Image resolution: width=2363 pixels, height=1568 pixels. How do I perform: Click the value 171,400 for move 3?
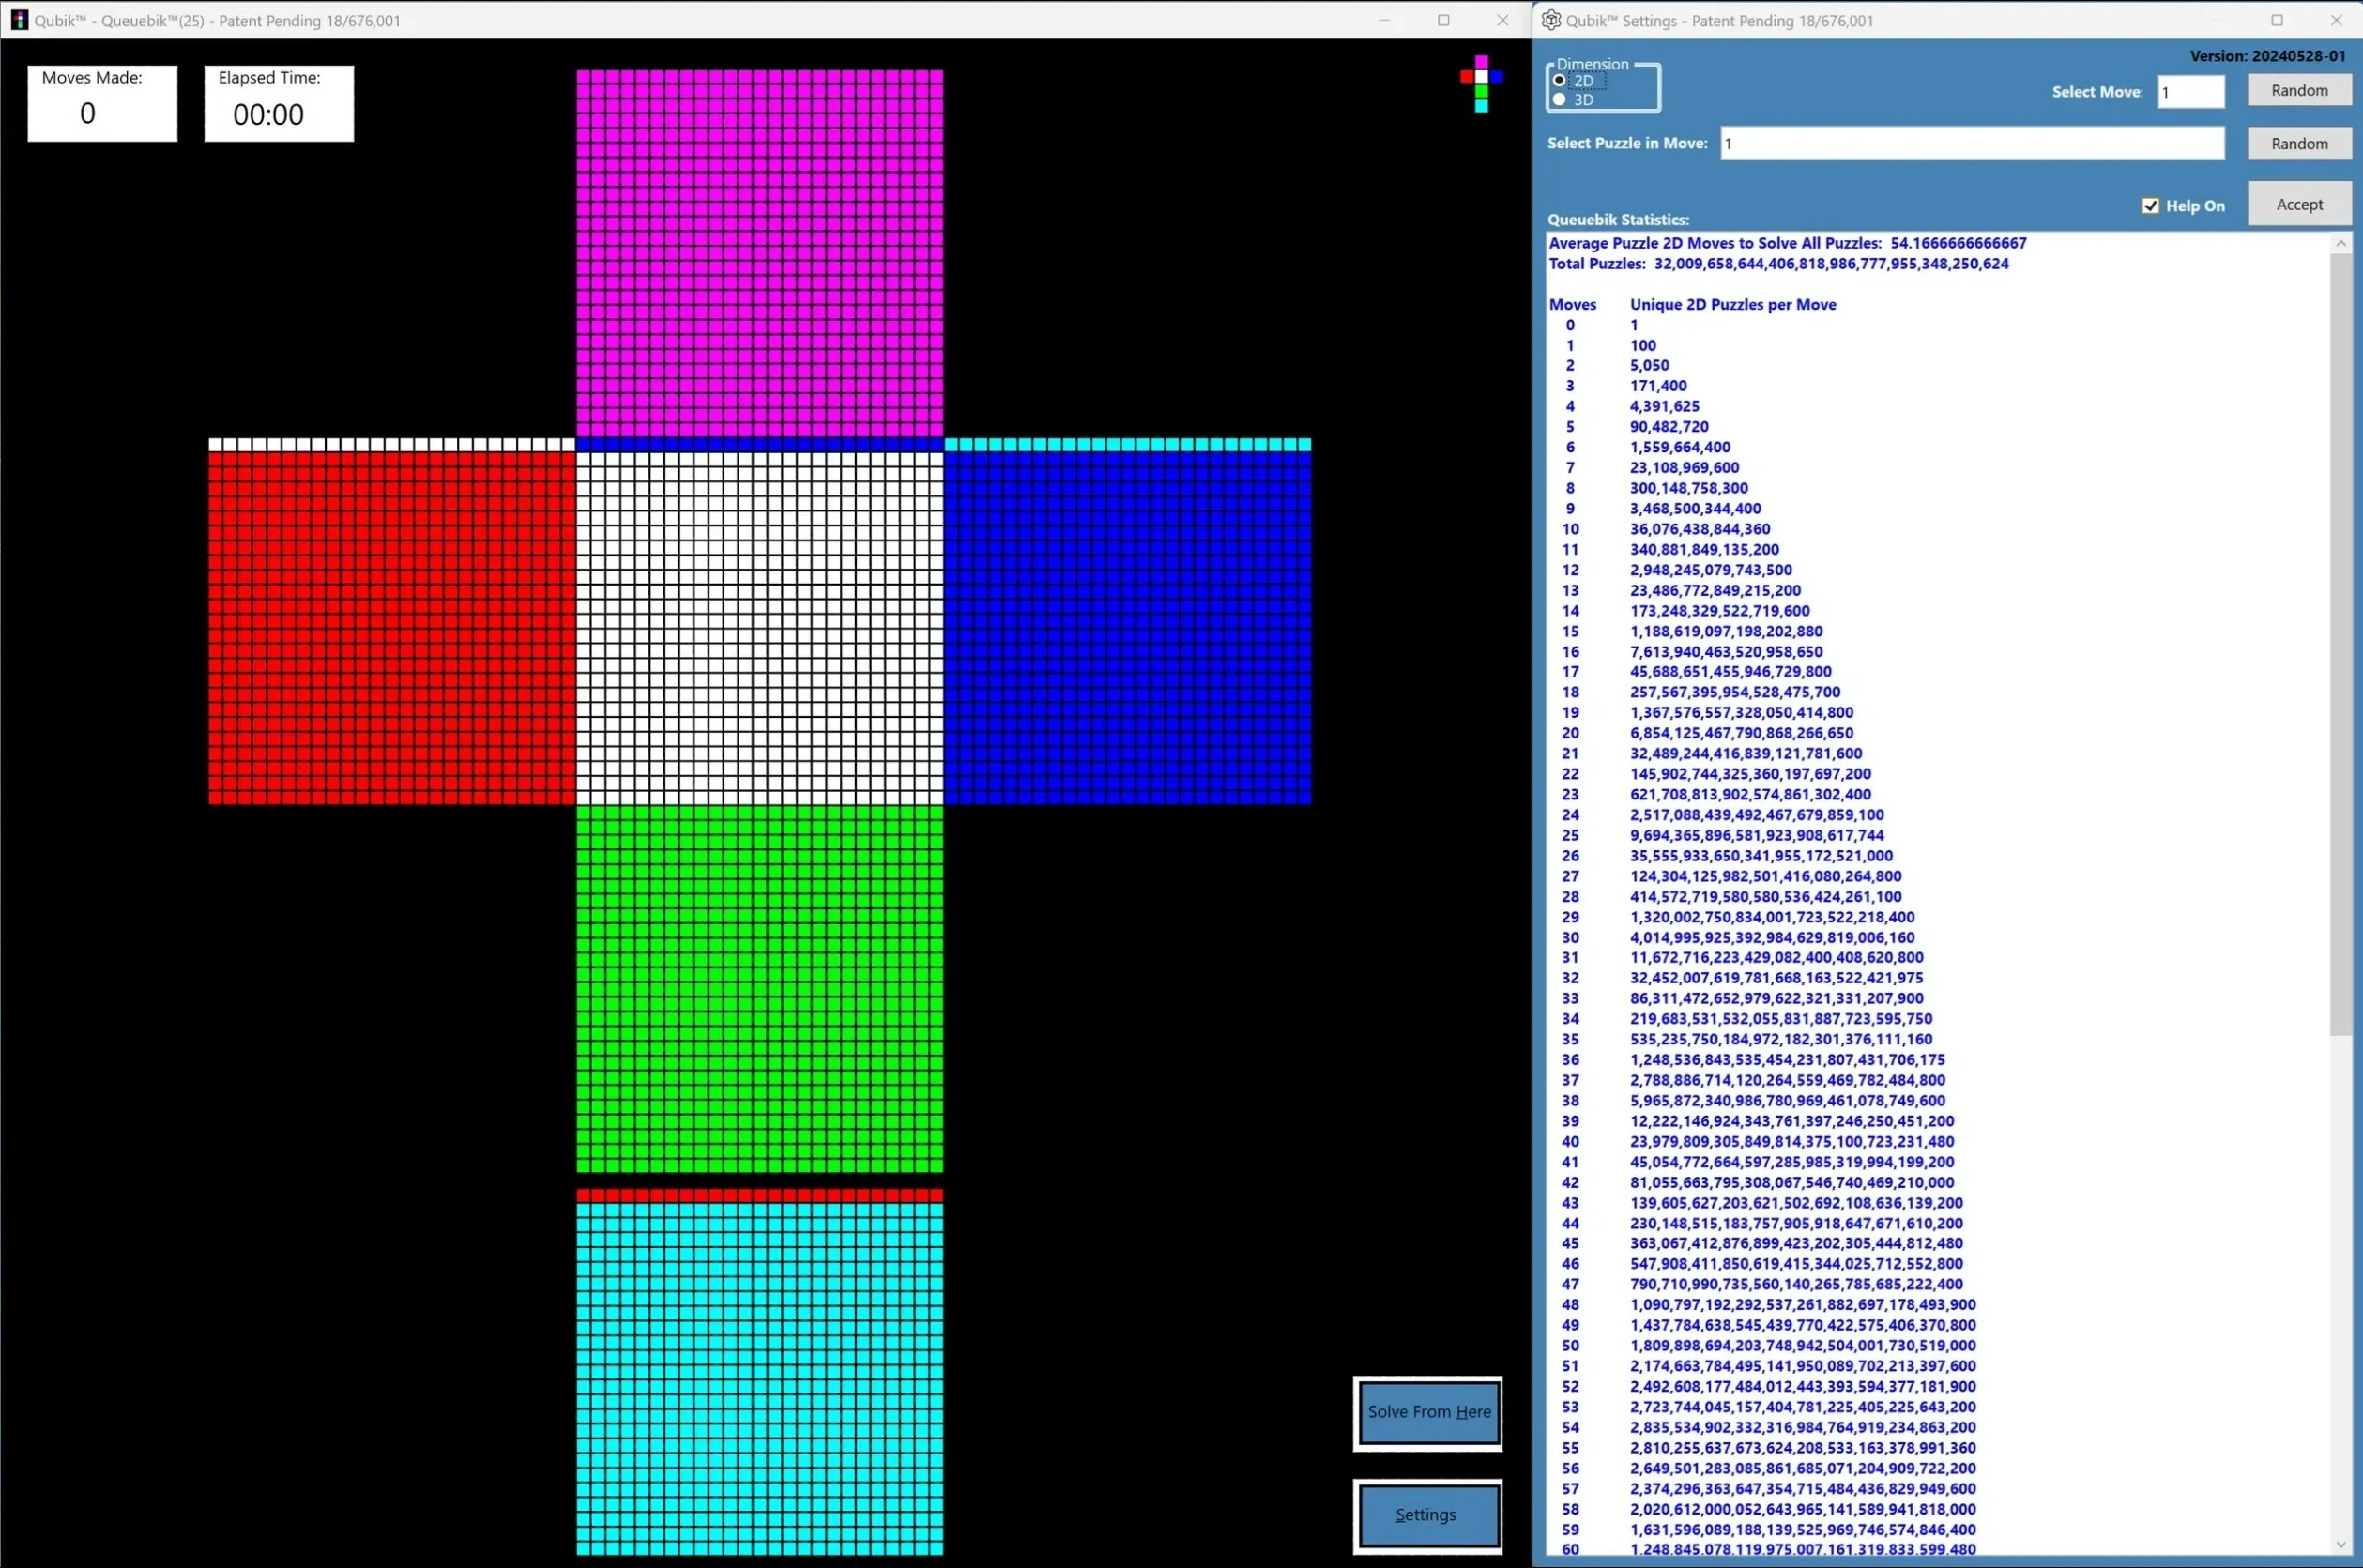coord(1658,386)
